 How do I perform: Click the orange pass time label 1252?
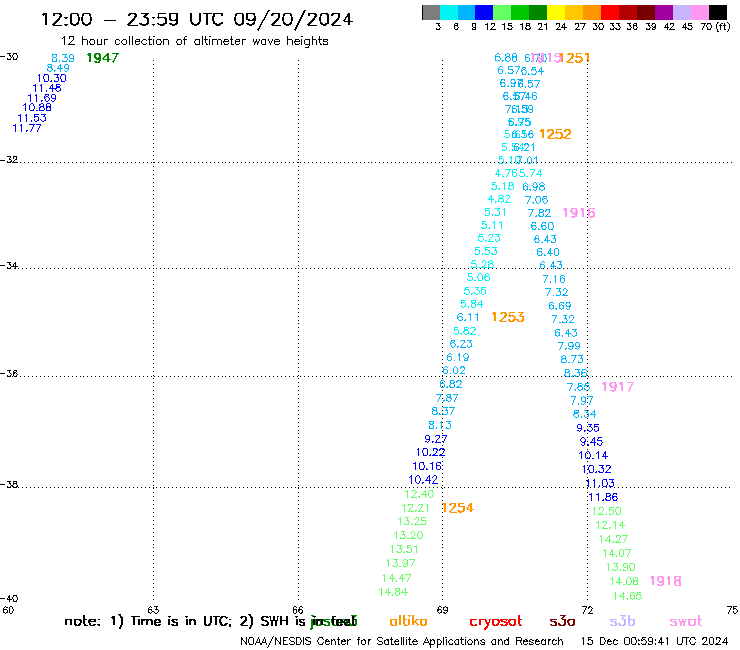[555, 134]
